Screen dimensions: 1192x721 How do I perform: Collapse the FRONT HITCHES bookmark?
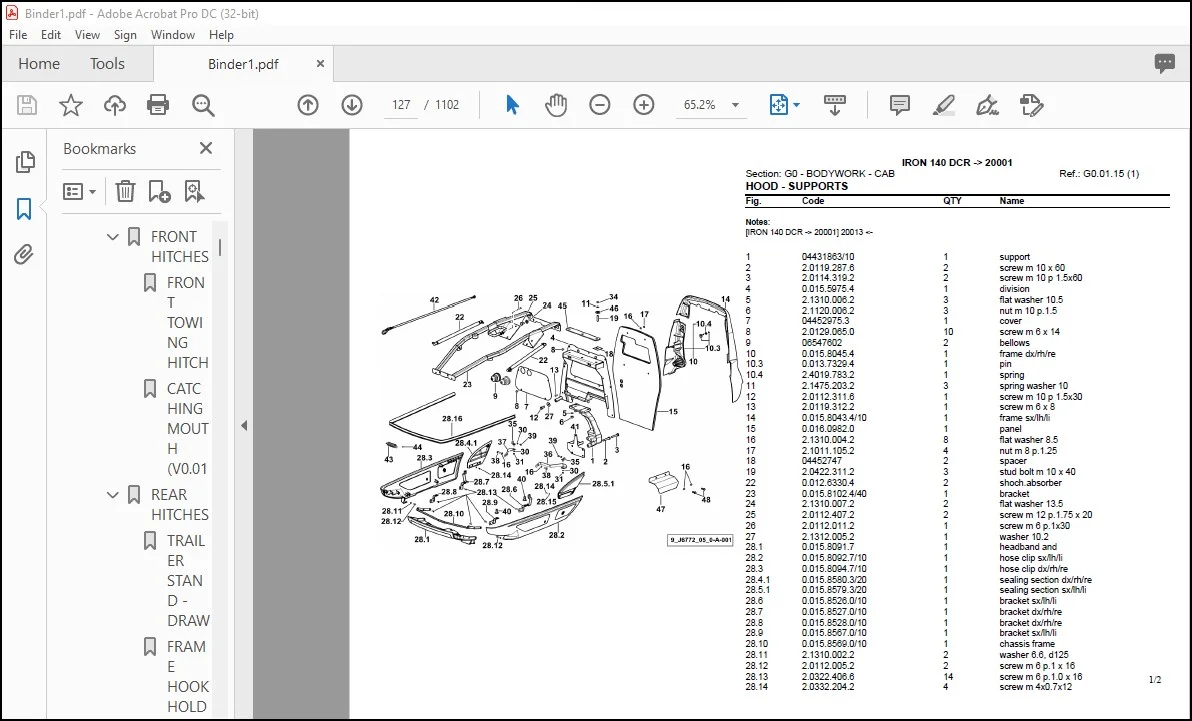point(113,237)
